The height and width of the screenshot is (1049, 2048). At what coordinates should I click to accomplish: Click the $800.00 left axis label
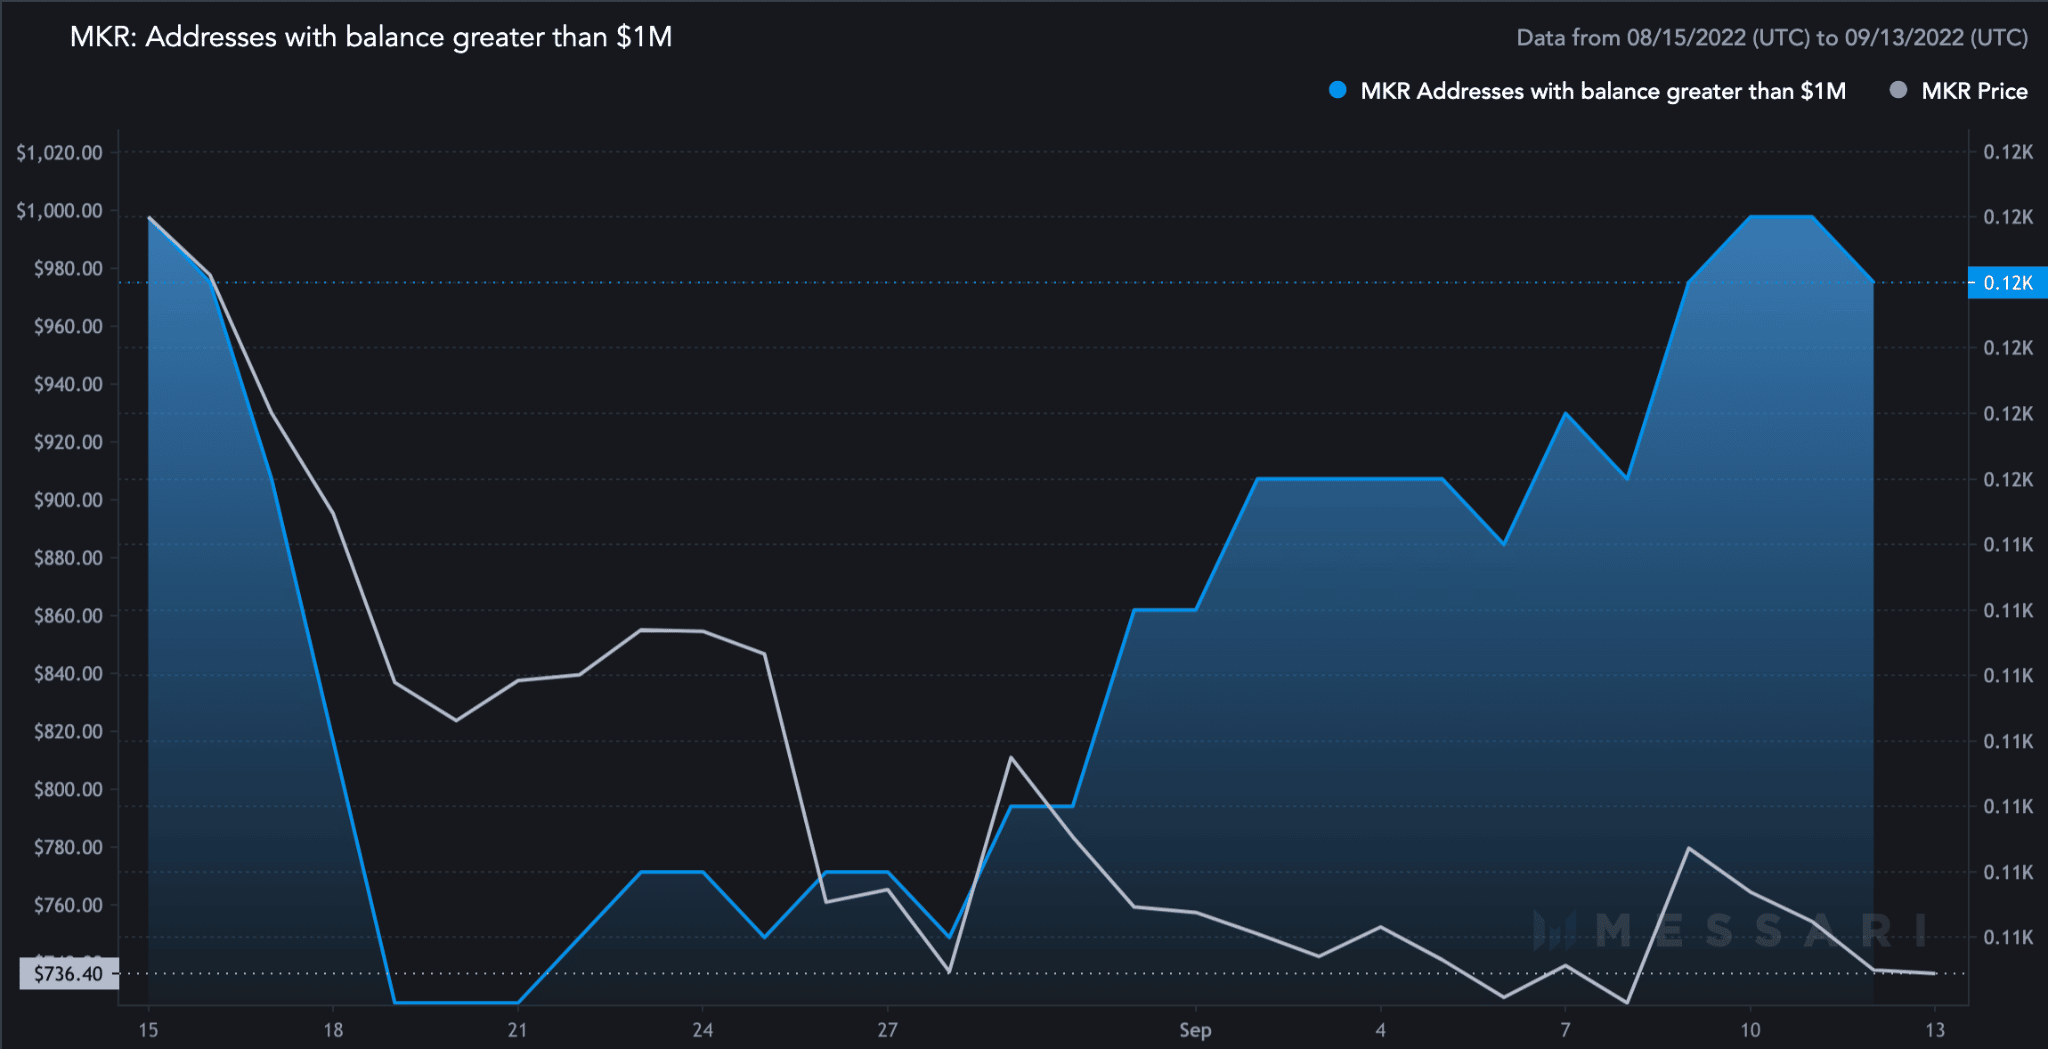coord(68,790)
